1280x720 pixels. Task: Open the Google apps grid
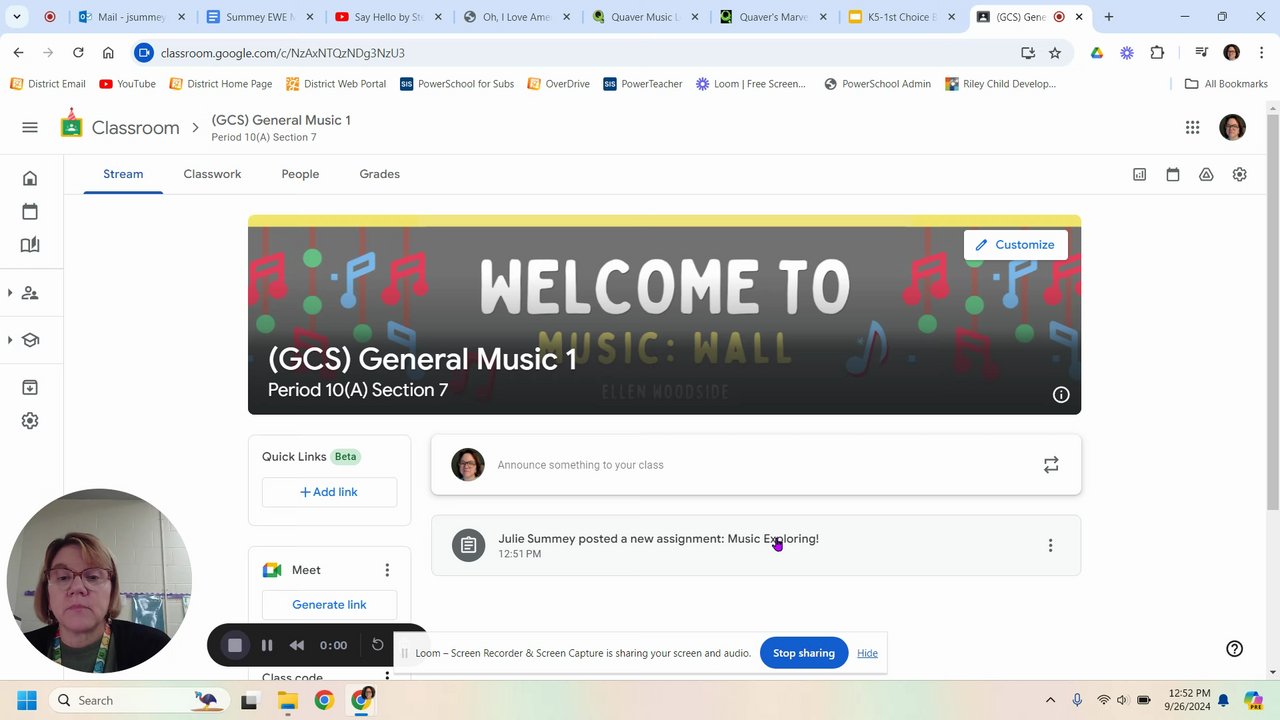(1192, 127)
